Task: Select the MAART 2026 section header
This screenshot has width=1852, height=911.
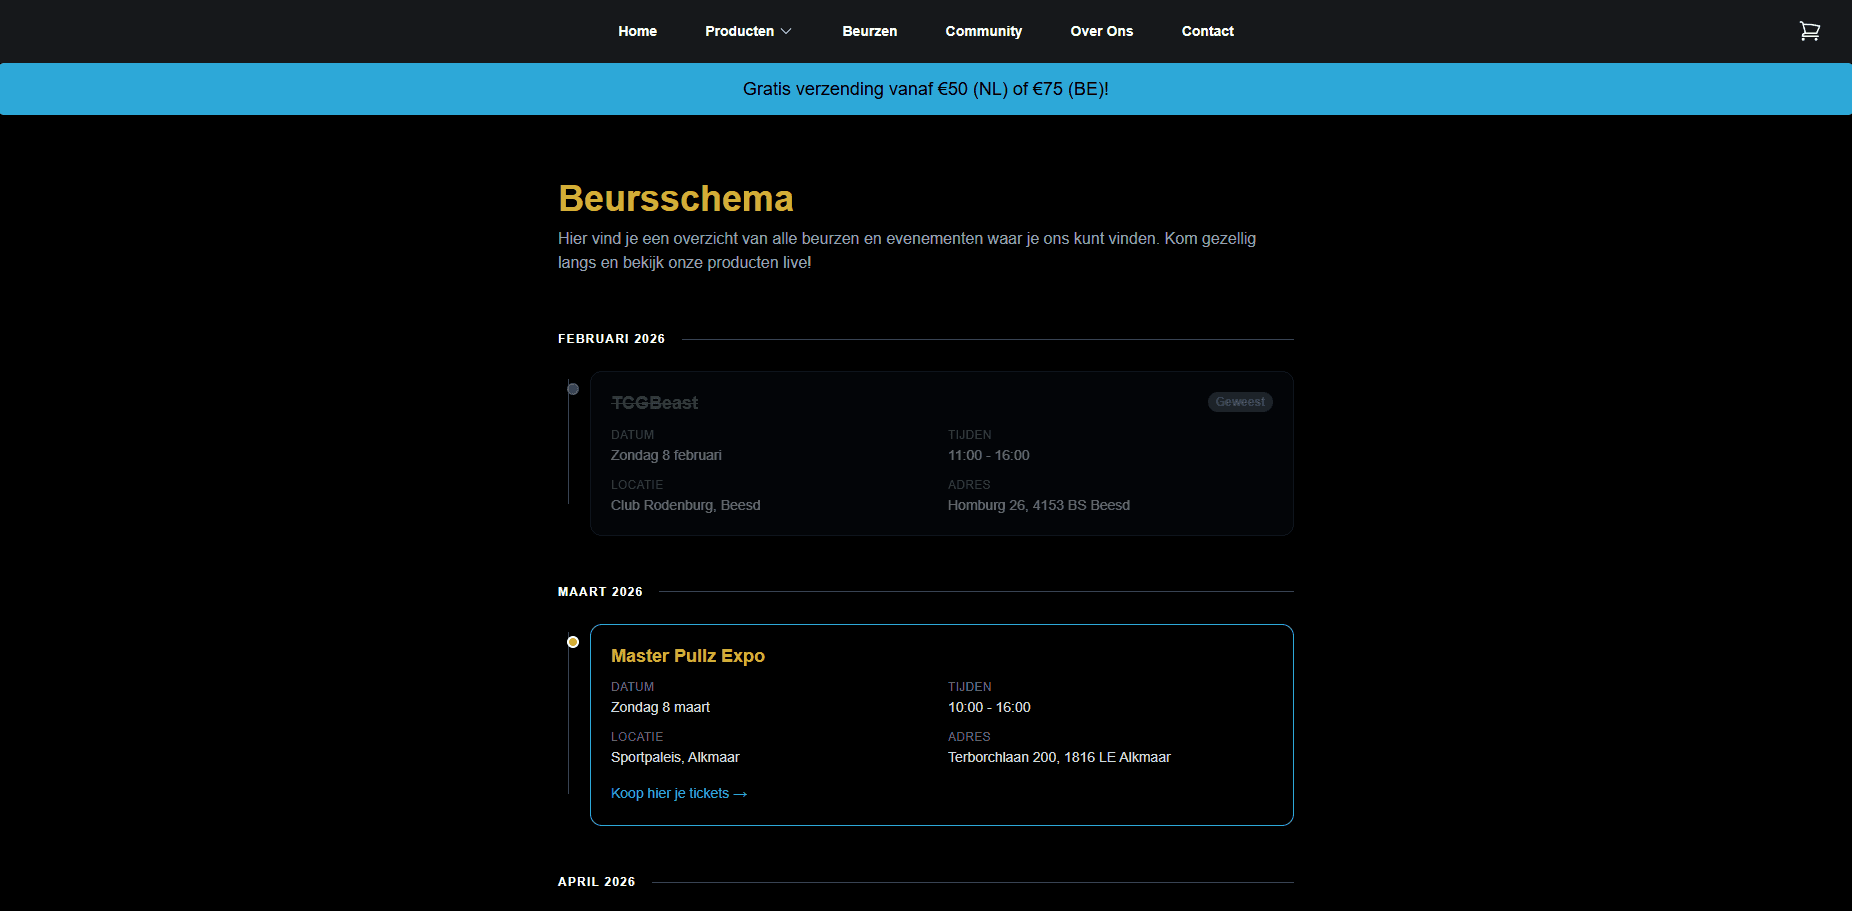Action: click(x=600, y=592)
